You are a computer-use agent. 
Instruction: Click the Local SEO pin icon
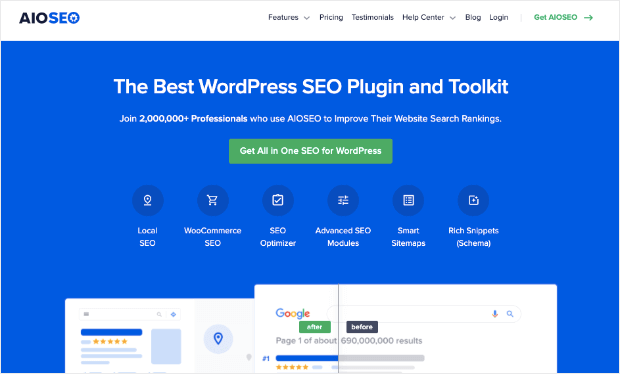(147, 200)
